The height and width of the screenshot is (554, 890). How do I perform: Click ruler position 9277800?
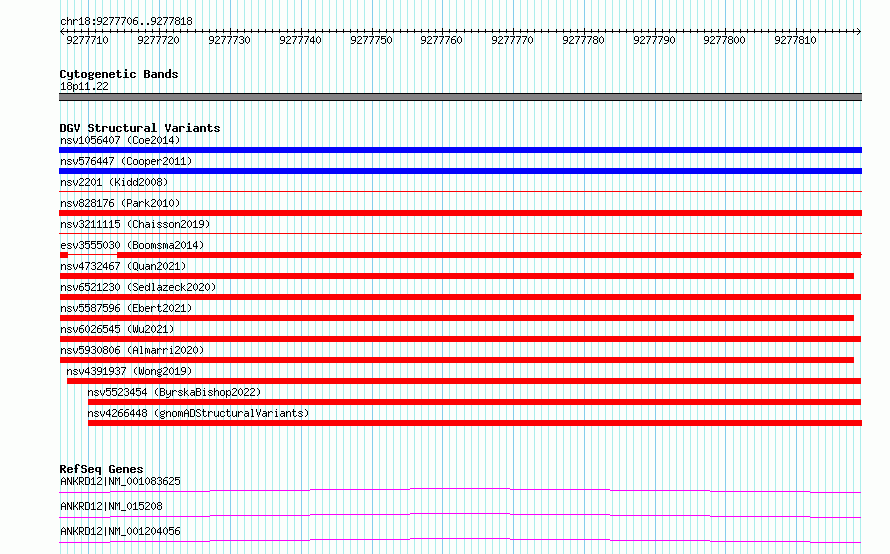[724, 40]
